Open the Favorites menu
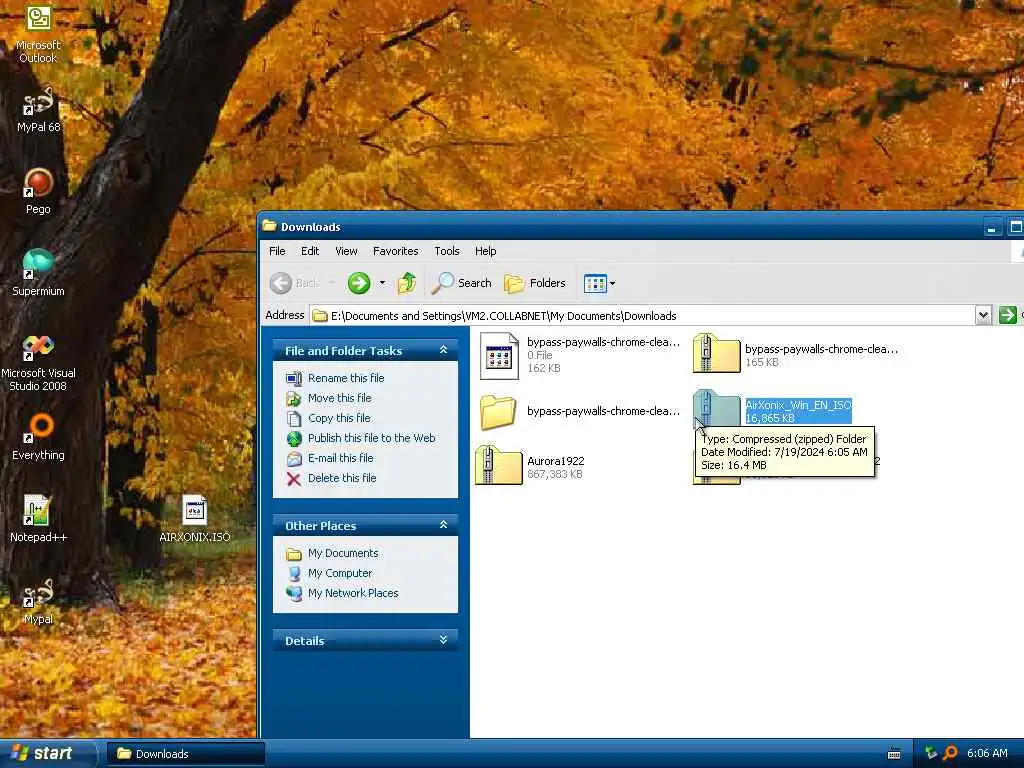The image size is (1024, 768). coord(396,251)
